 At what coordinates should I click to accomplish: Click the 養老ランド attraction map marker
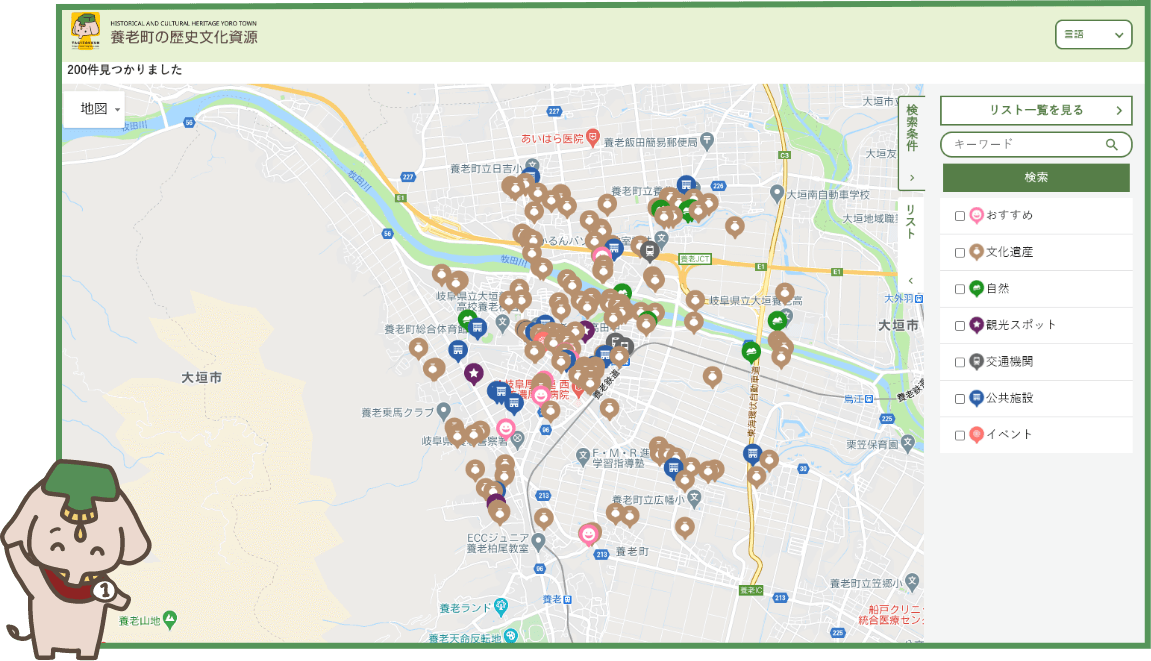[501, 606]
